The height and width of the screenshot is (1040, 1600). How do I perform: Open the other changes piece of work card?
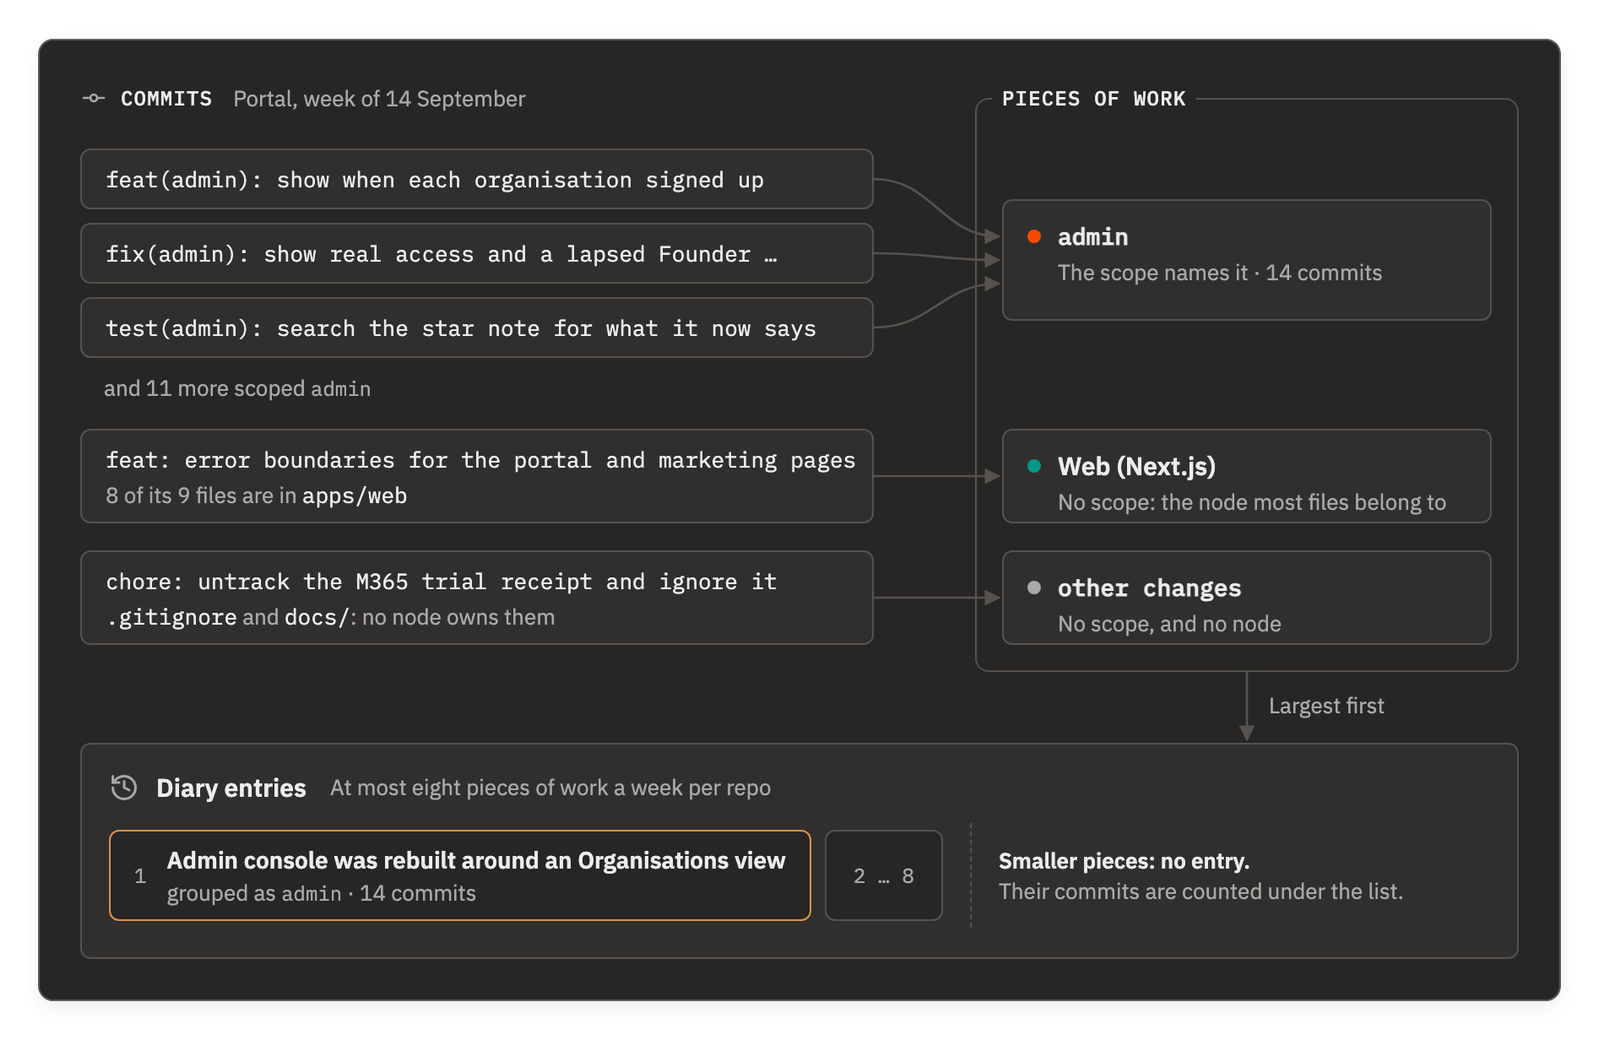tap(1246, 598)
